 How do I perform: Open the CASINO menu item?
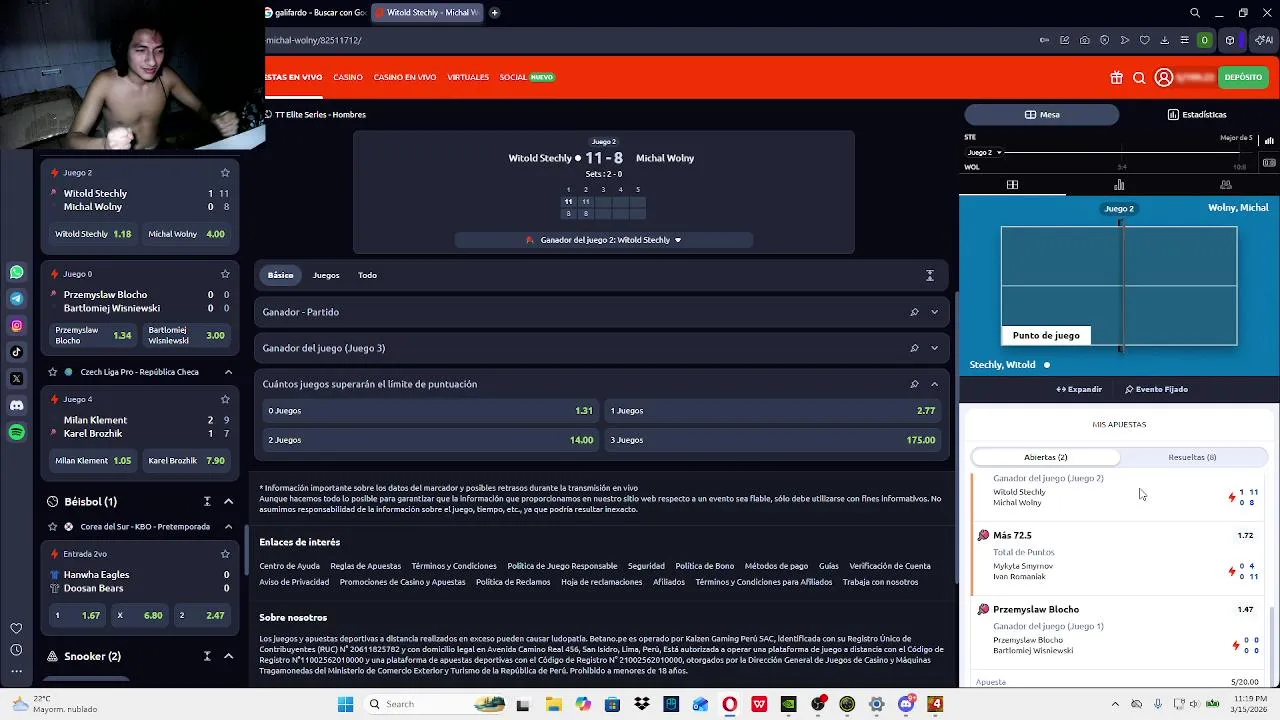coord(348,77)
